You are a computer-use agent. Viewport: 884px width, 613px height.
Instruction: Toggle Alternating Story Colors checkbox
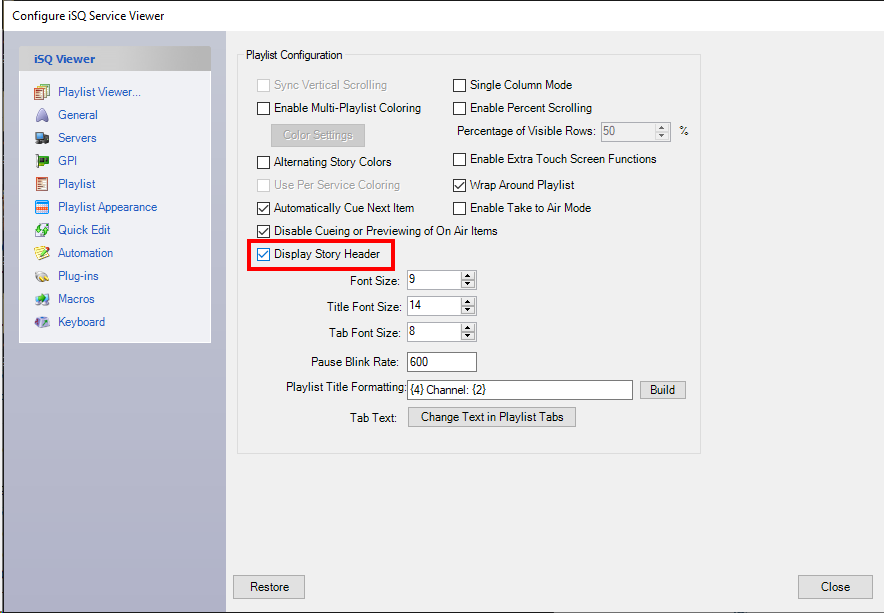click(264, 162)
